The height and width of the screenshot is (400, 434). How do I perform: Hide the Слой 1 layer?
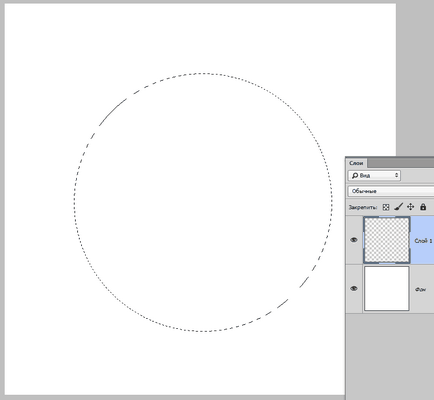[x=354, y=240]
